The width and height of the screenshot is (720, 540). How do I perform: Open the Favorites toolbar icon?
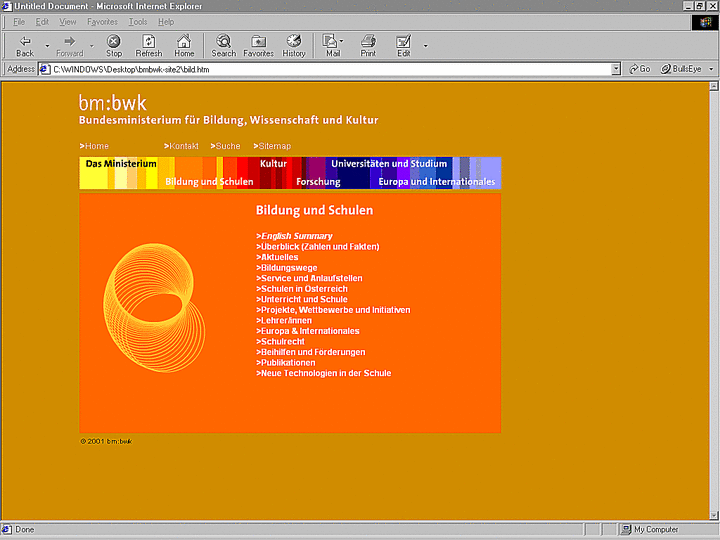click(259, 46)
